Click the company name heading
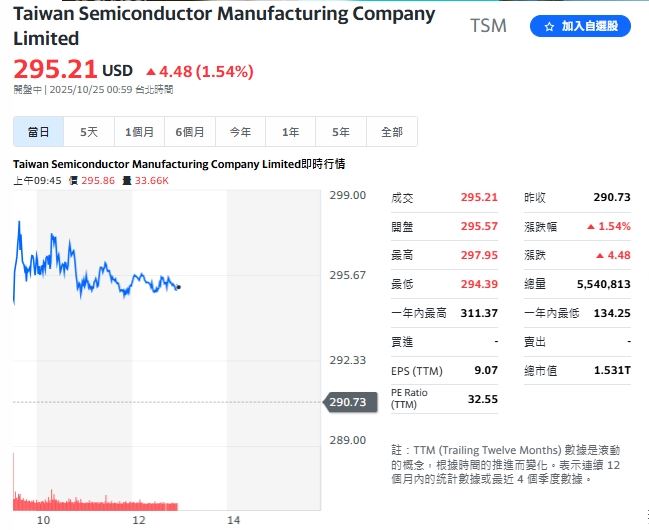649x530 pixels. [x=224, y=26]
